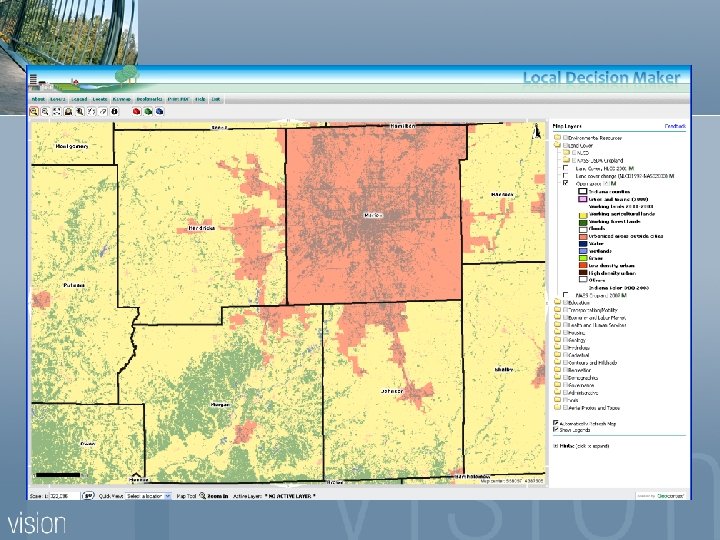Screen dimensions: 720x540
Task: Click the map scale input field
Action: point(64,496)
